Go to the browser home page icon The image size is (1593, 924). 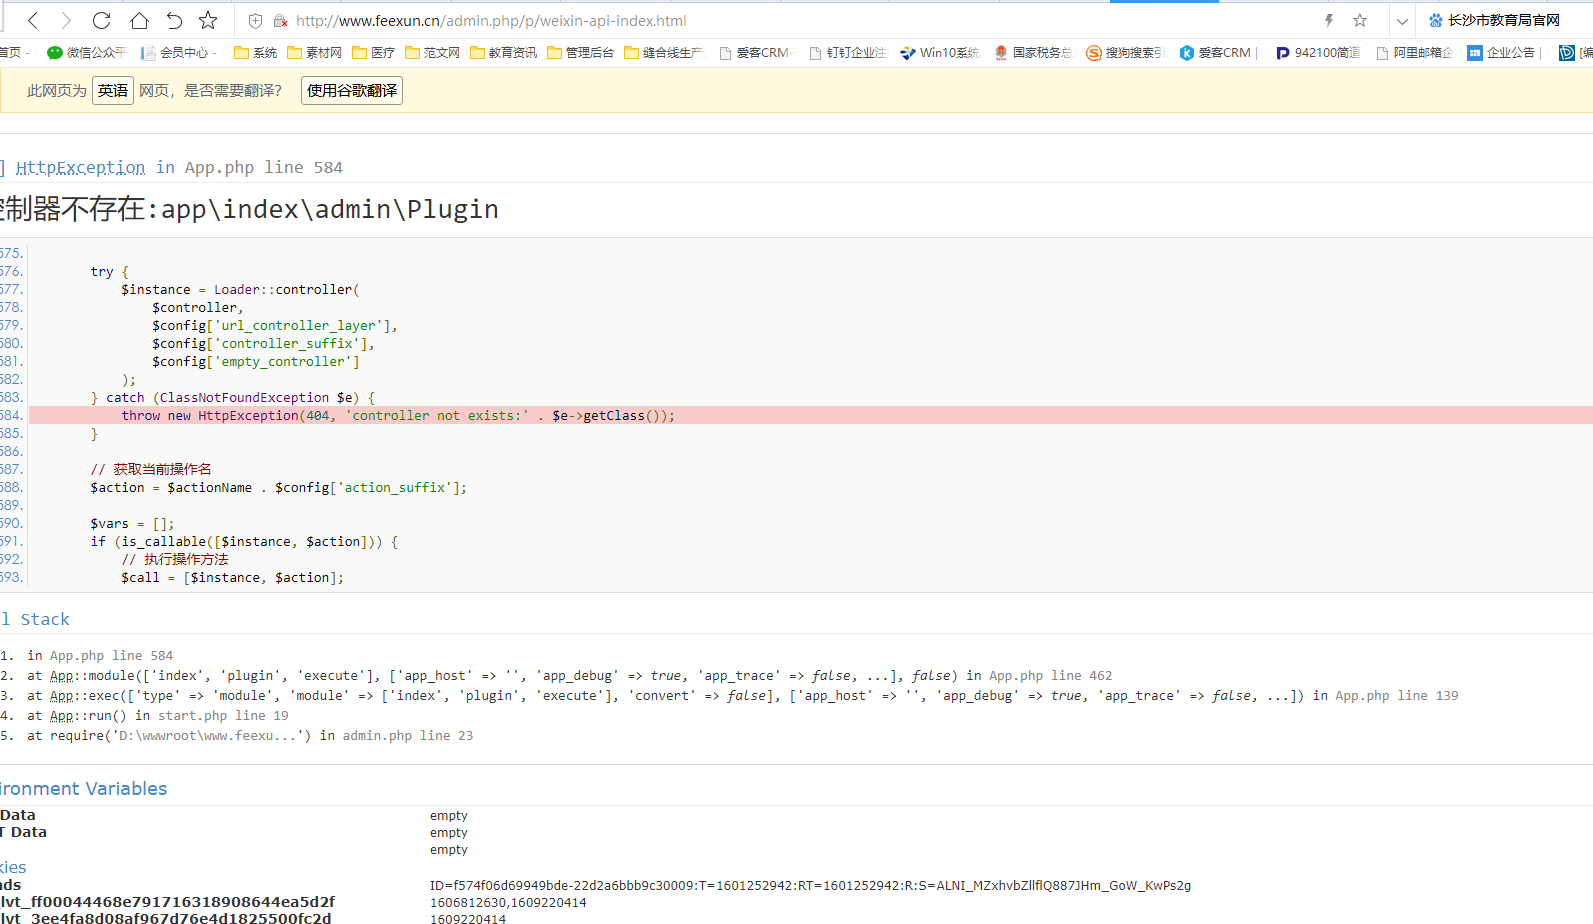pos(139,20)
